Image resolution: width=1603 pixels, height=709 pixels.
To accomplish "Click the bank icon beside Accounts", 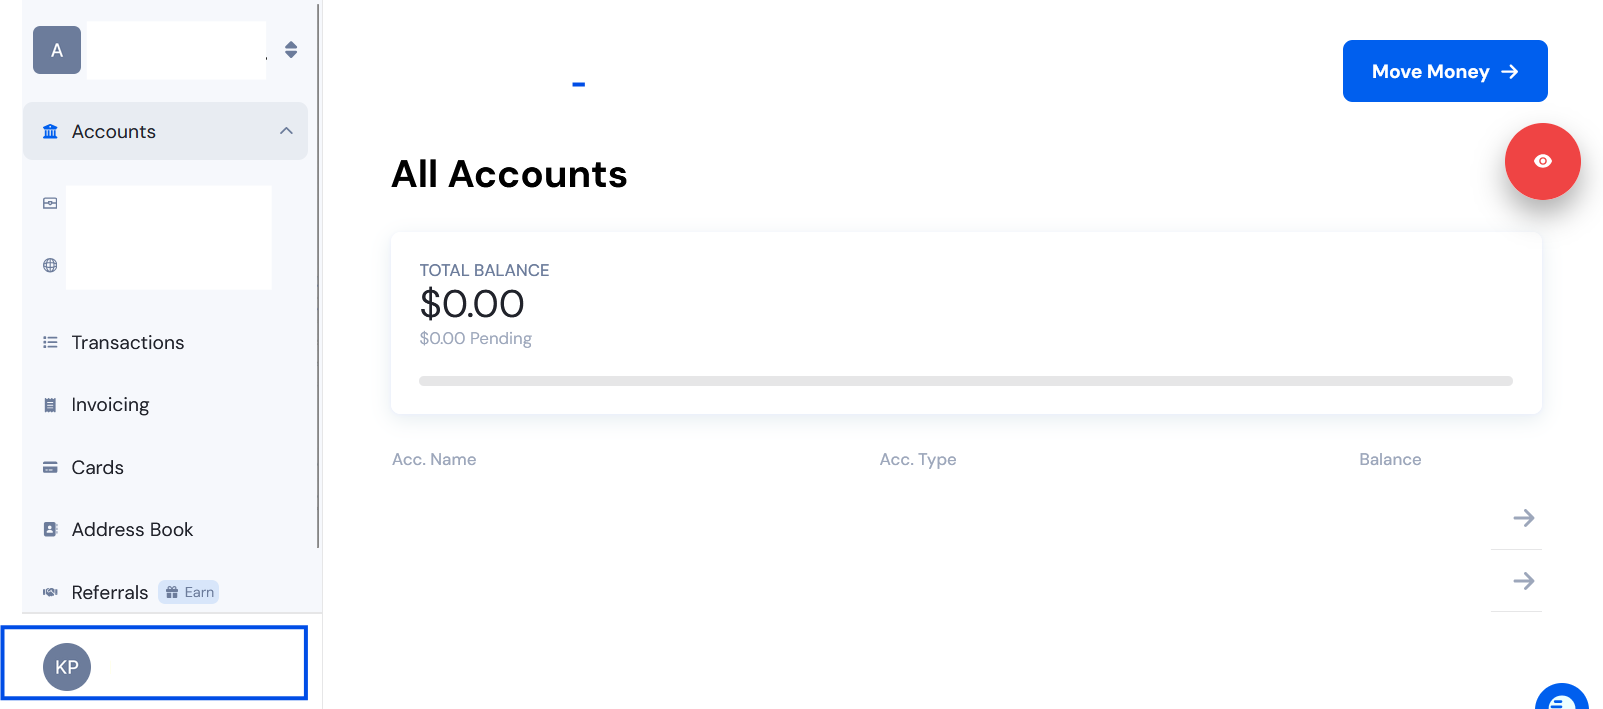I will [x=50, y=132].
